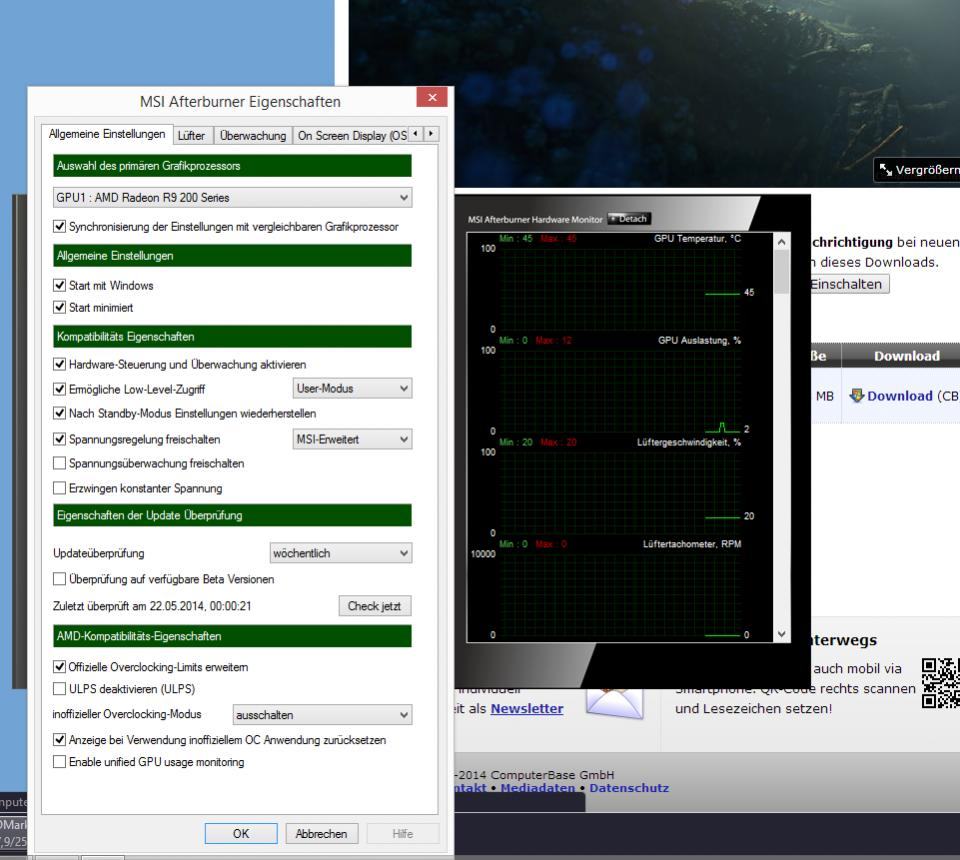Open the wöchentlich update interval dropdown
Viewport: 960px width, 860px height.
[340, 553]
